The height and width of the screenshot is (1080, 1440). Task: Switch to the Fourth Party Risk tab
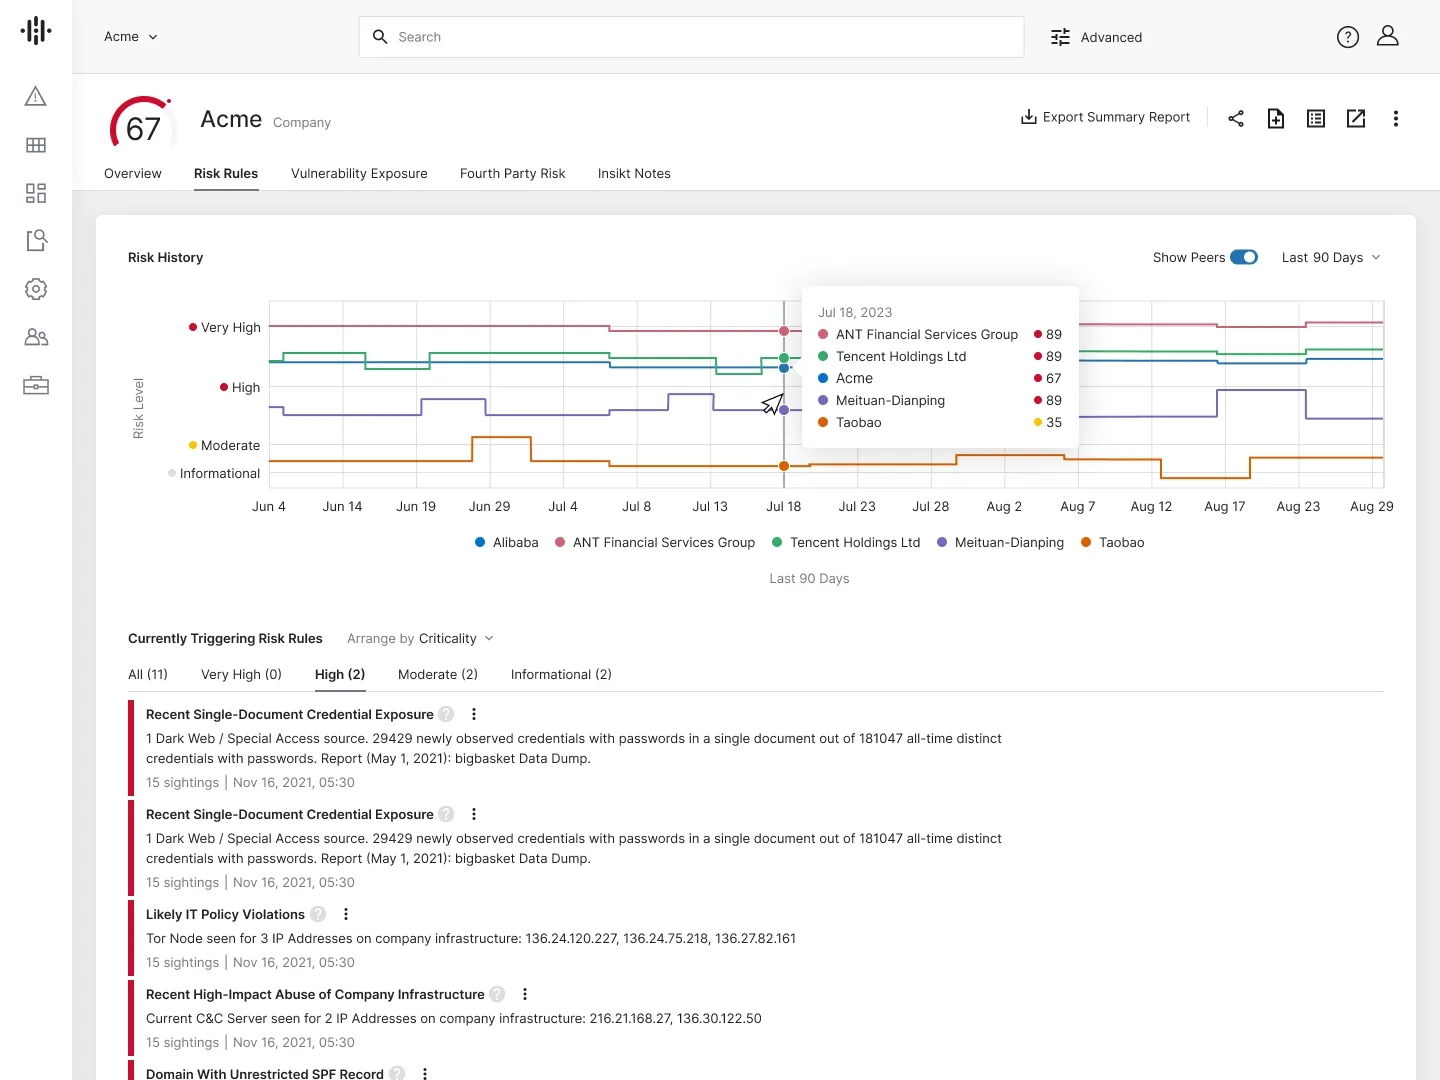513,173
